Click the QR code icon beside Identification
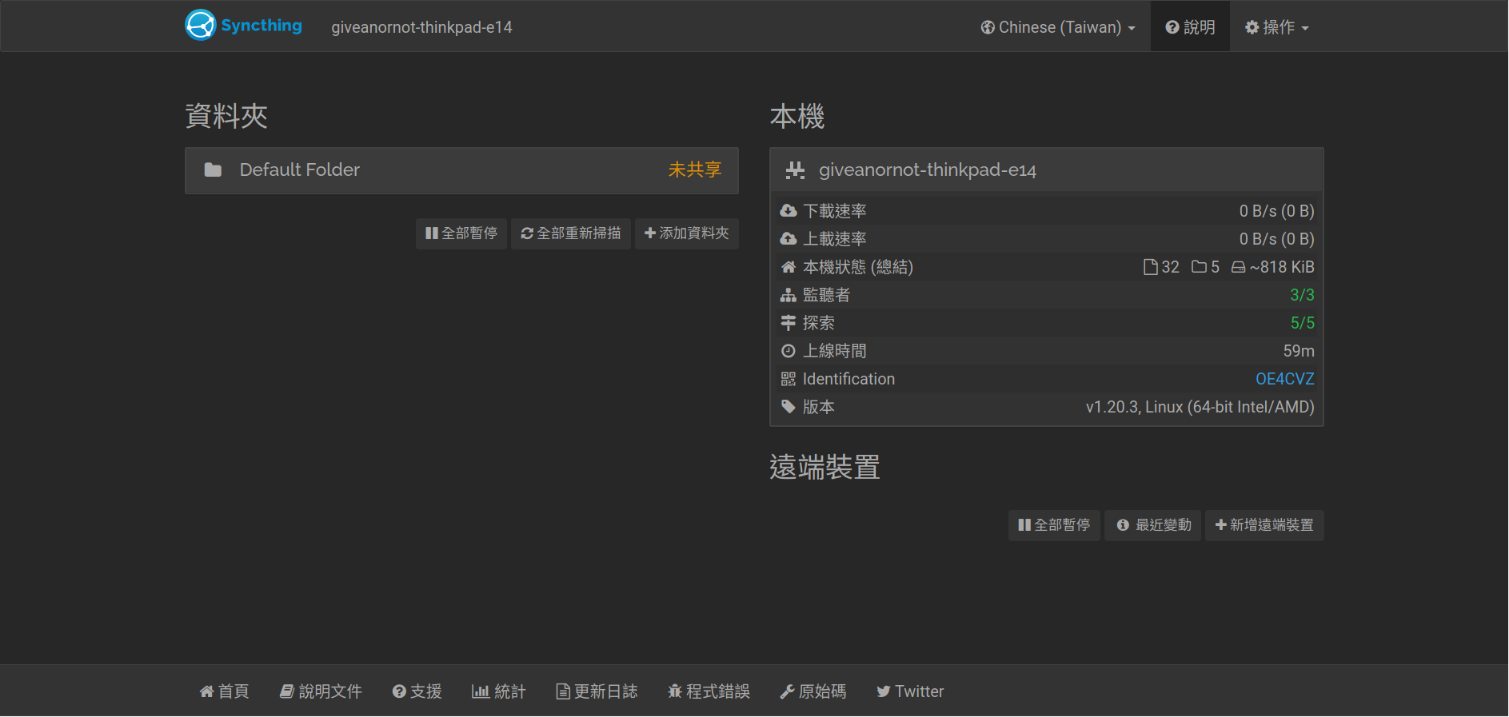This screenshot has height=717, width=1509. pos(788,379)
